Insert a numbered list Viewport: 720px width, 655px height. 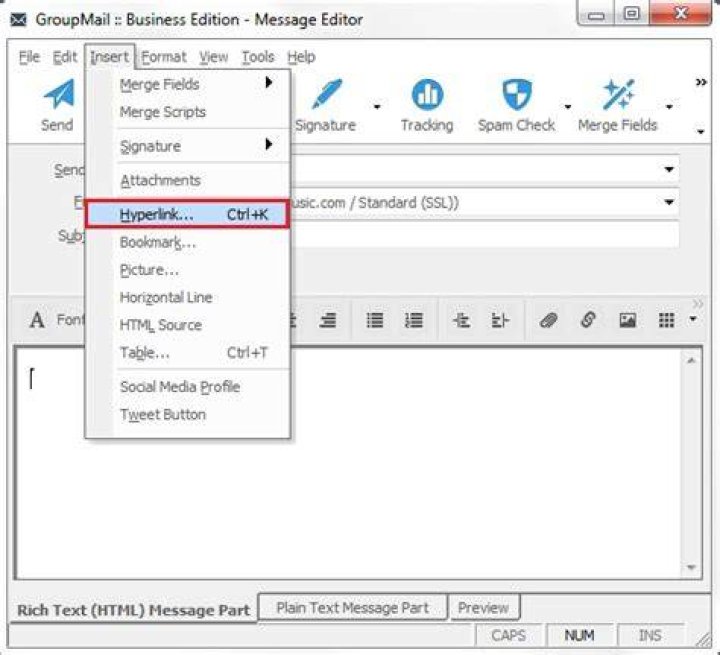point(414,320)
